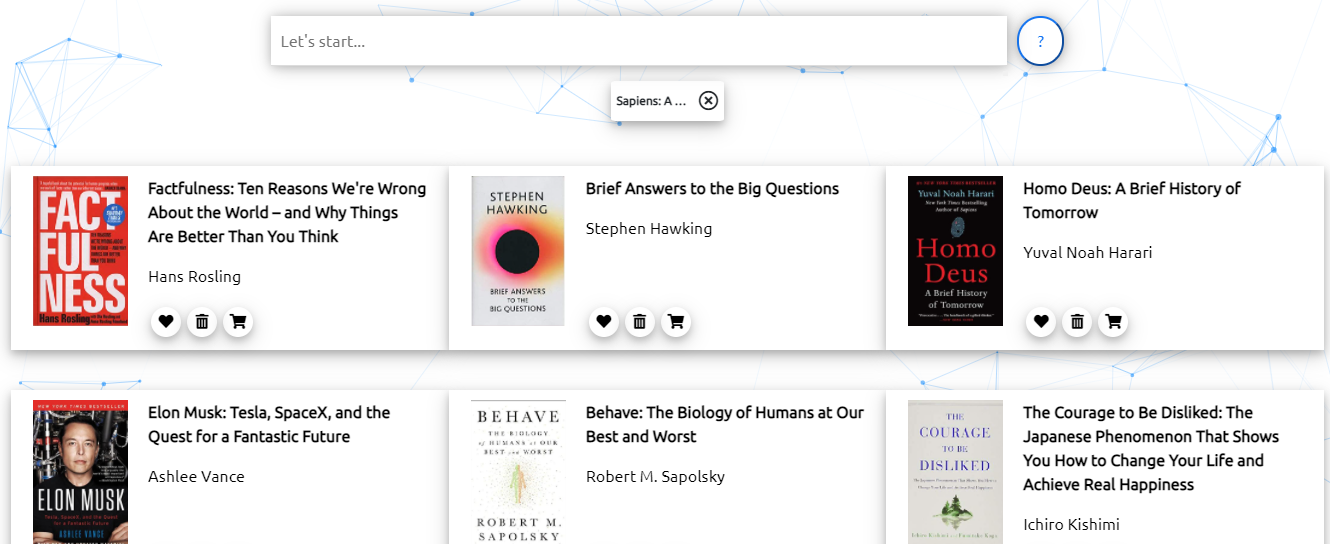The width and height of the screenshot is (1330, 544).
Task: Select author name Stephen Hawking
Action: point(649,229)
